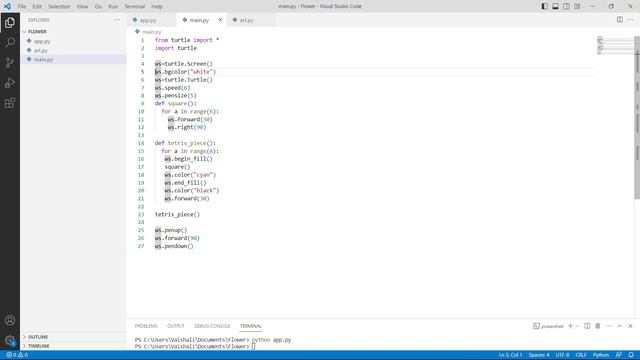Click the powershell terminal label
The width and height of the screenshot is (640, 360).
pyautogui.click(x=548, y=326)
